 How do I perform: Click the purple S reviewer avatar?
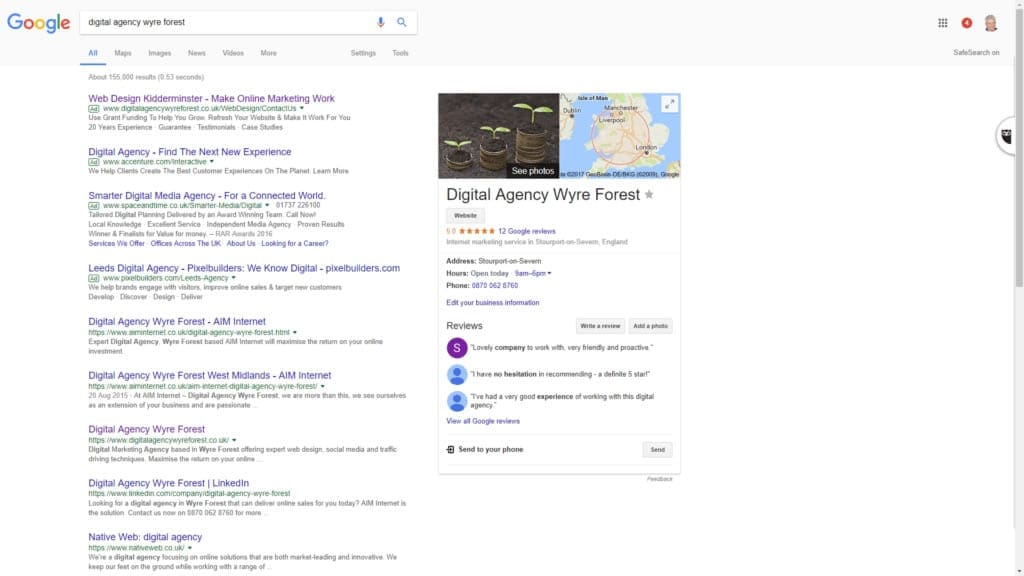point(456,347)
